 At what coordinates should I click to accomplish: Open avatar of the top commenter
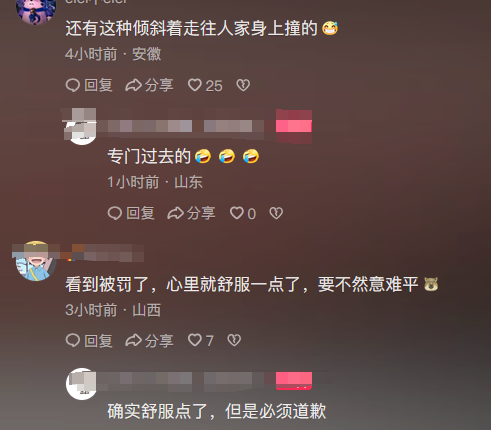click(x=36, y=12)
